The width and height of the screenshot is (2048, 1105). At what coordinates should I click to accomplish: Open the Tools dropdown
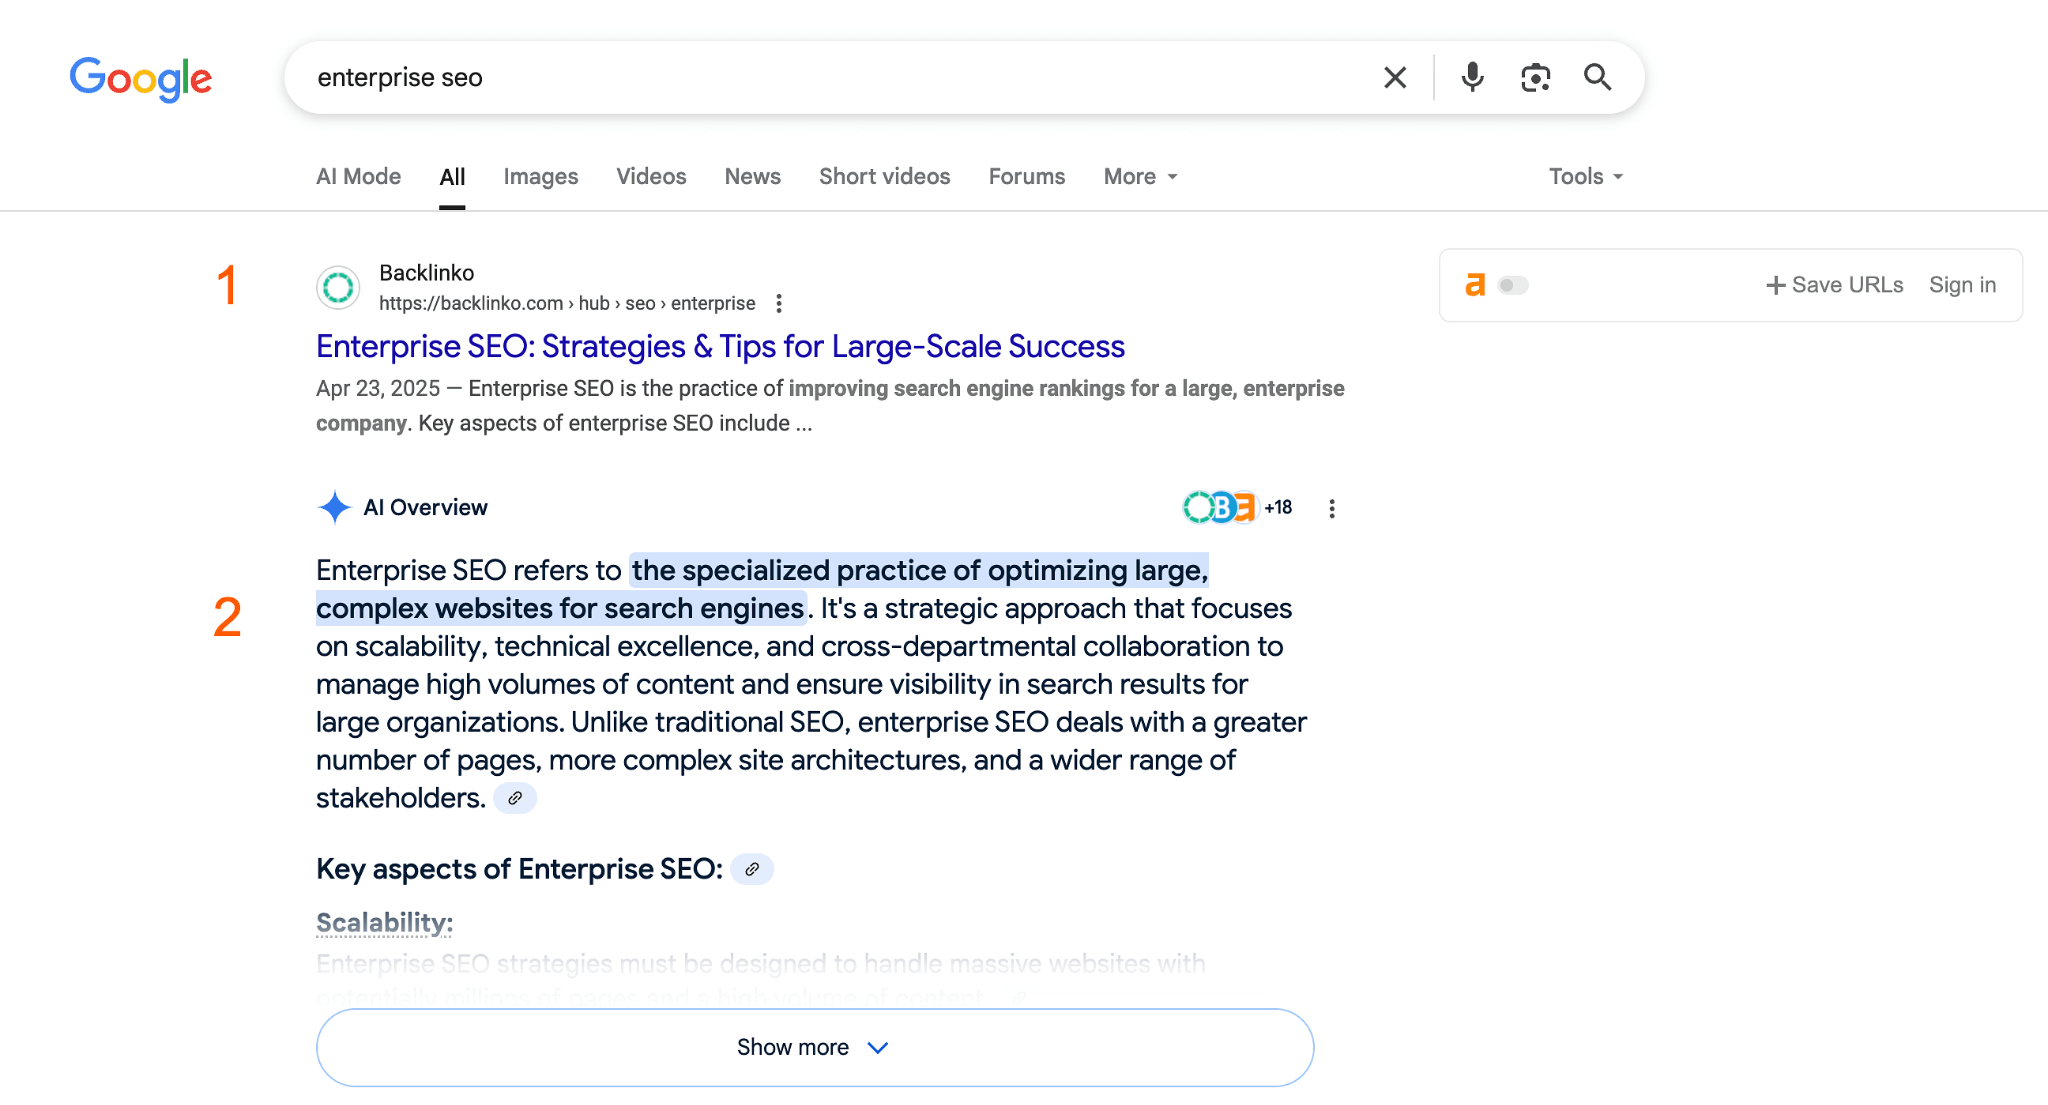click(1585, 176)
